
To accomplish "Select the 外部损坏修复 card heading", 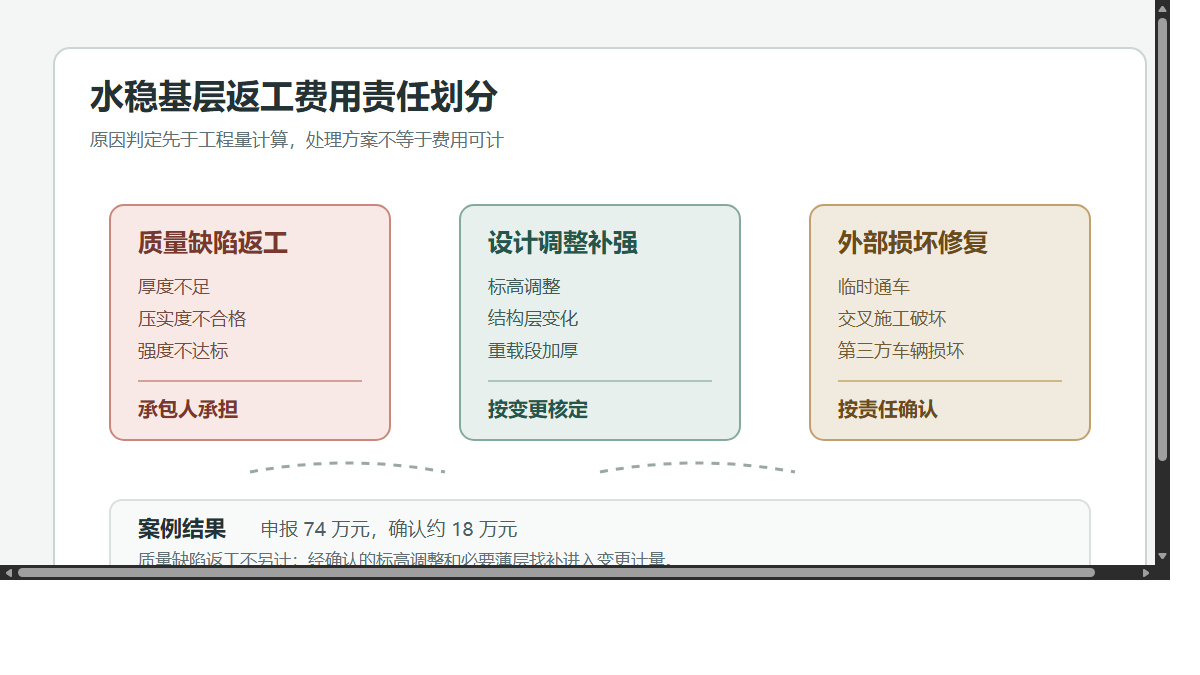I will (x=913, y=243).
